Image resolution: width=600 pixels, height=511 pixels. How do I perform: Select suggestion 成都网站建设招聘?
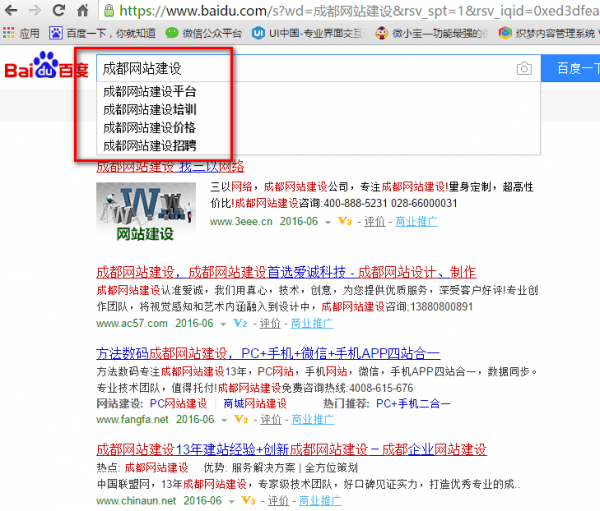pyautogui.click(x=150, y=145)
